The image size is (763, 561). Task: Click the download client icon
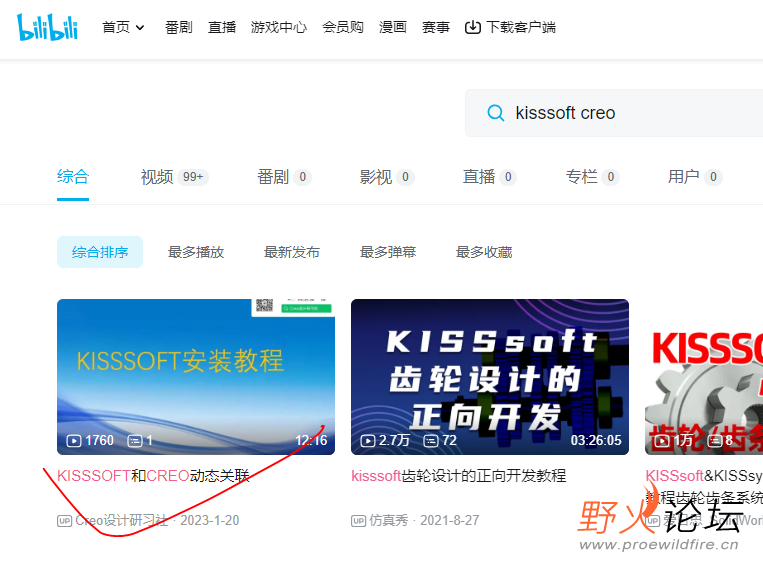click(472, 27)
